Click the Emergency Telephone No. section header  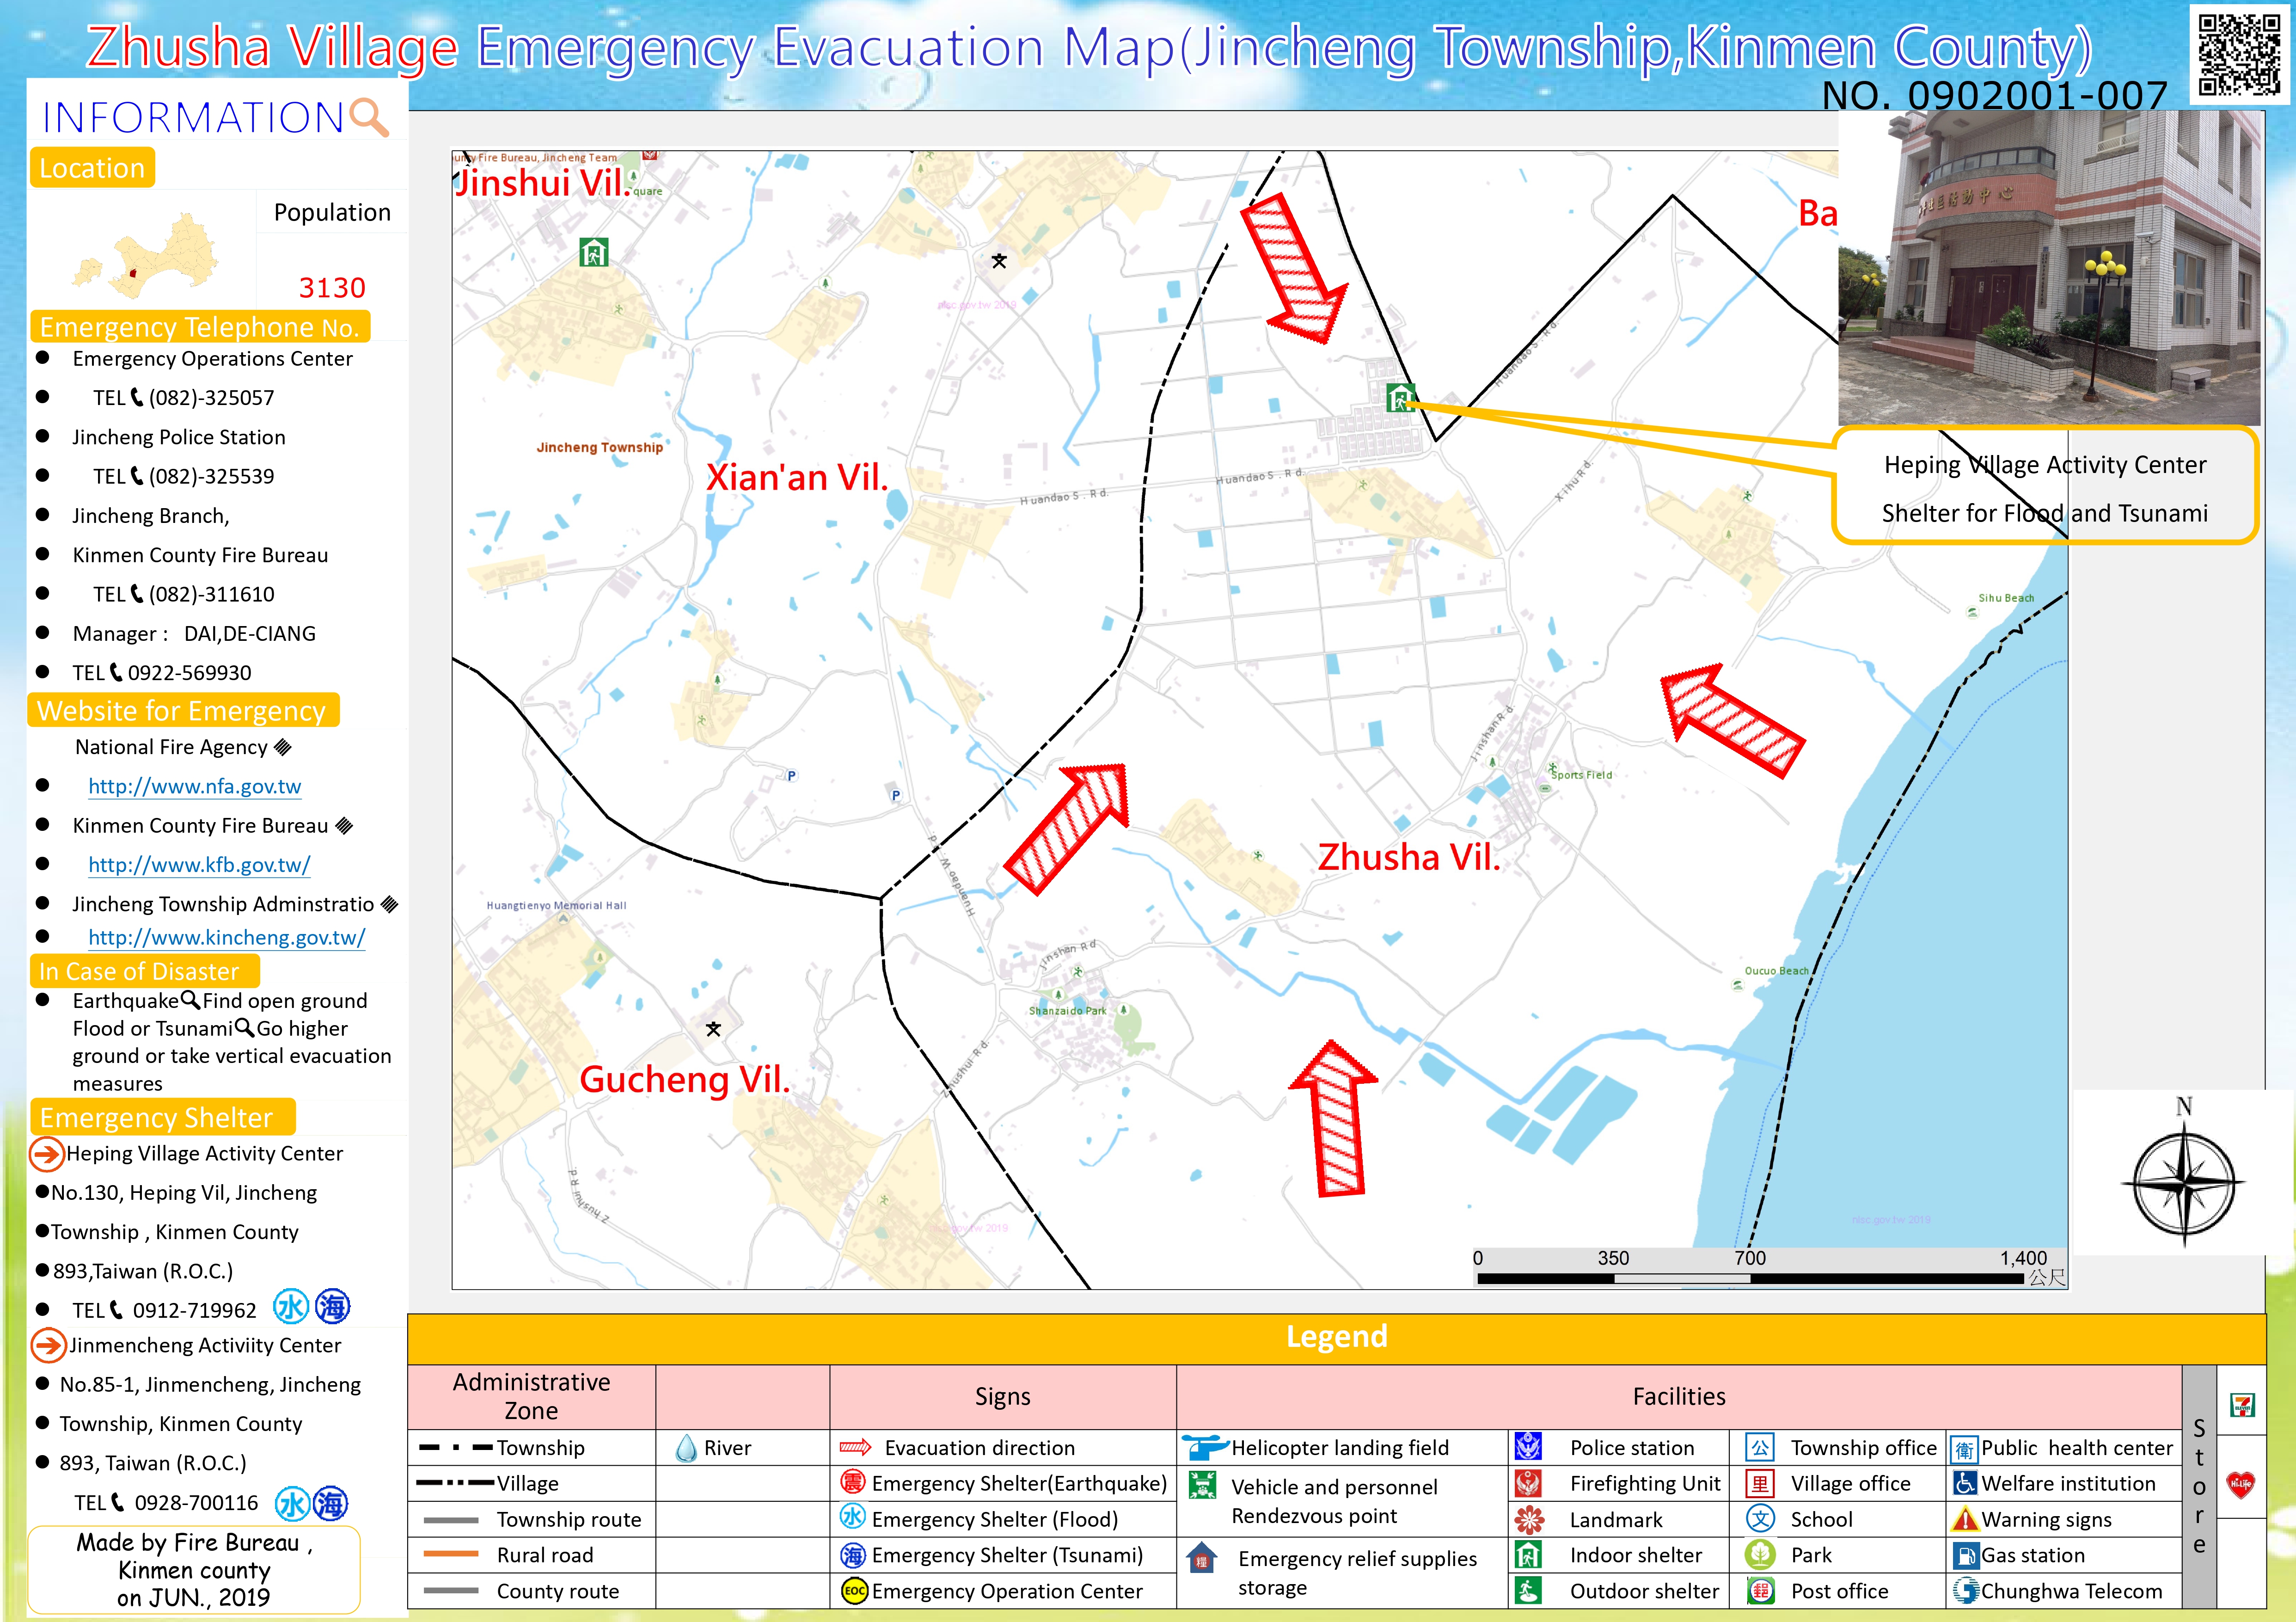(x=199, y=327)
